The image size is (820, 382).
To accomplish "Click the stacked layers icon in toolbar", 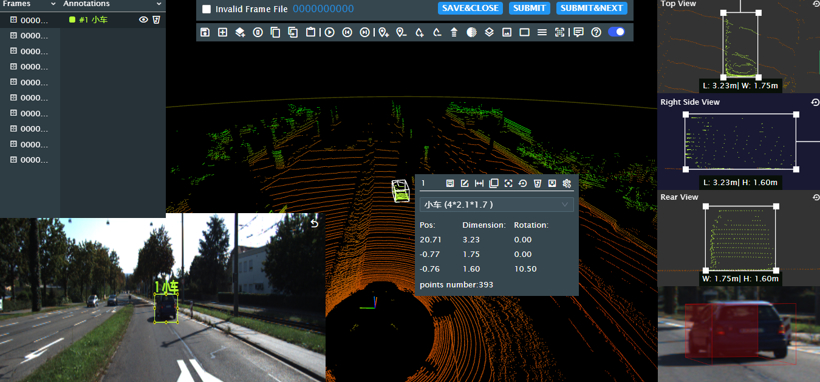I will [x=489, y=32].
